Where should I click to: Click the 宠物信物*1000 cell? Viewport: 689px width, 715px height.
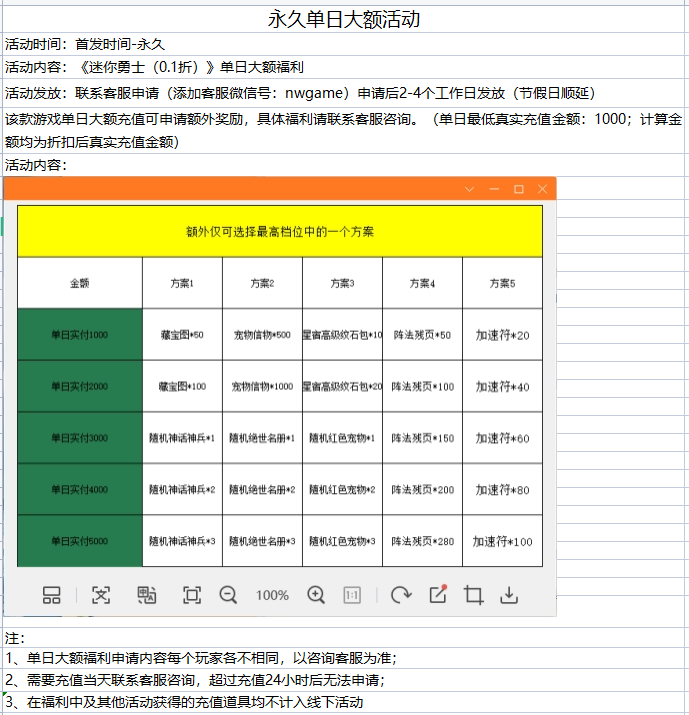click(262, 386)
